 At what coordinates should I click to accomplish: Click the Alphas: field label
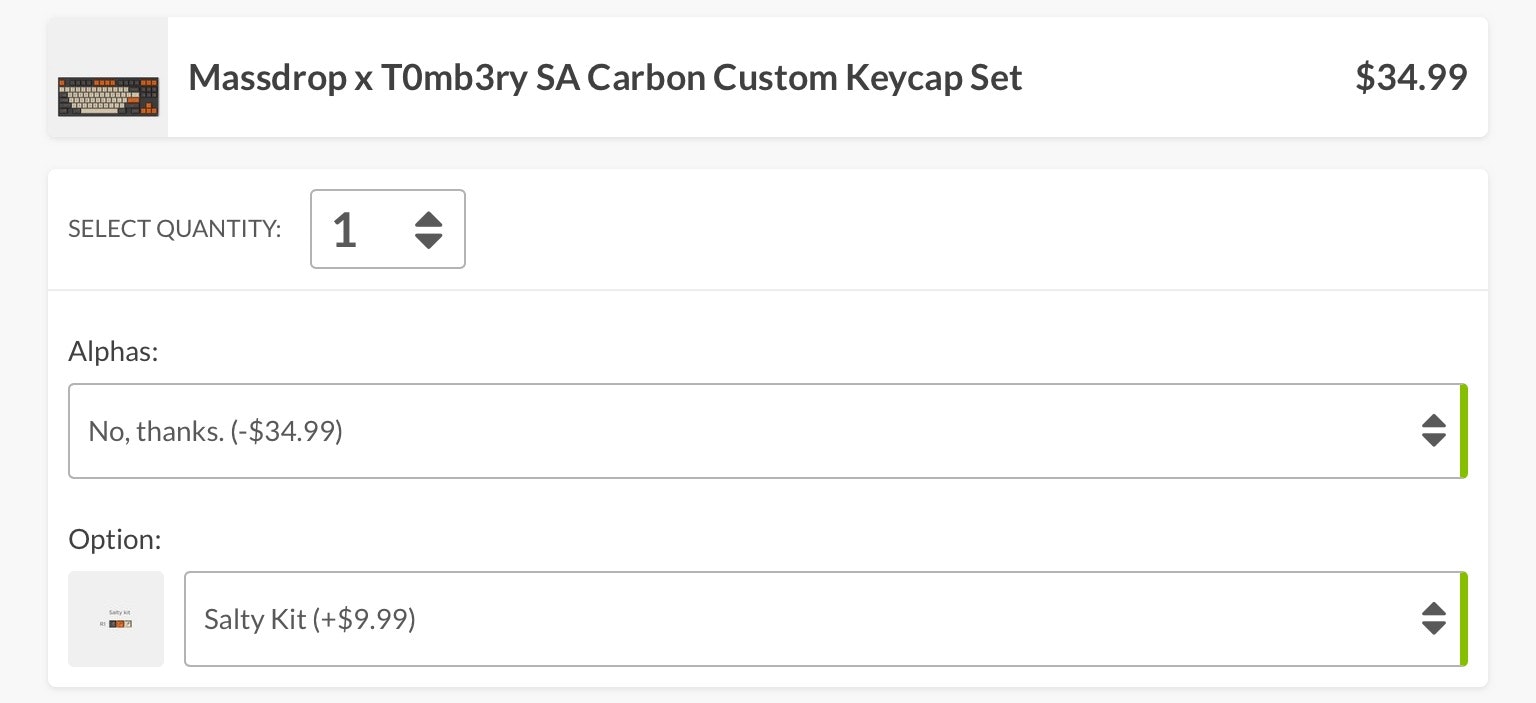click(x=114, y=352)
